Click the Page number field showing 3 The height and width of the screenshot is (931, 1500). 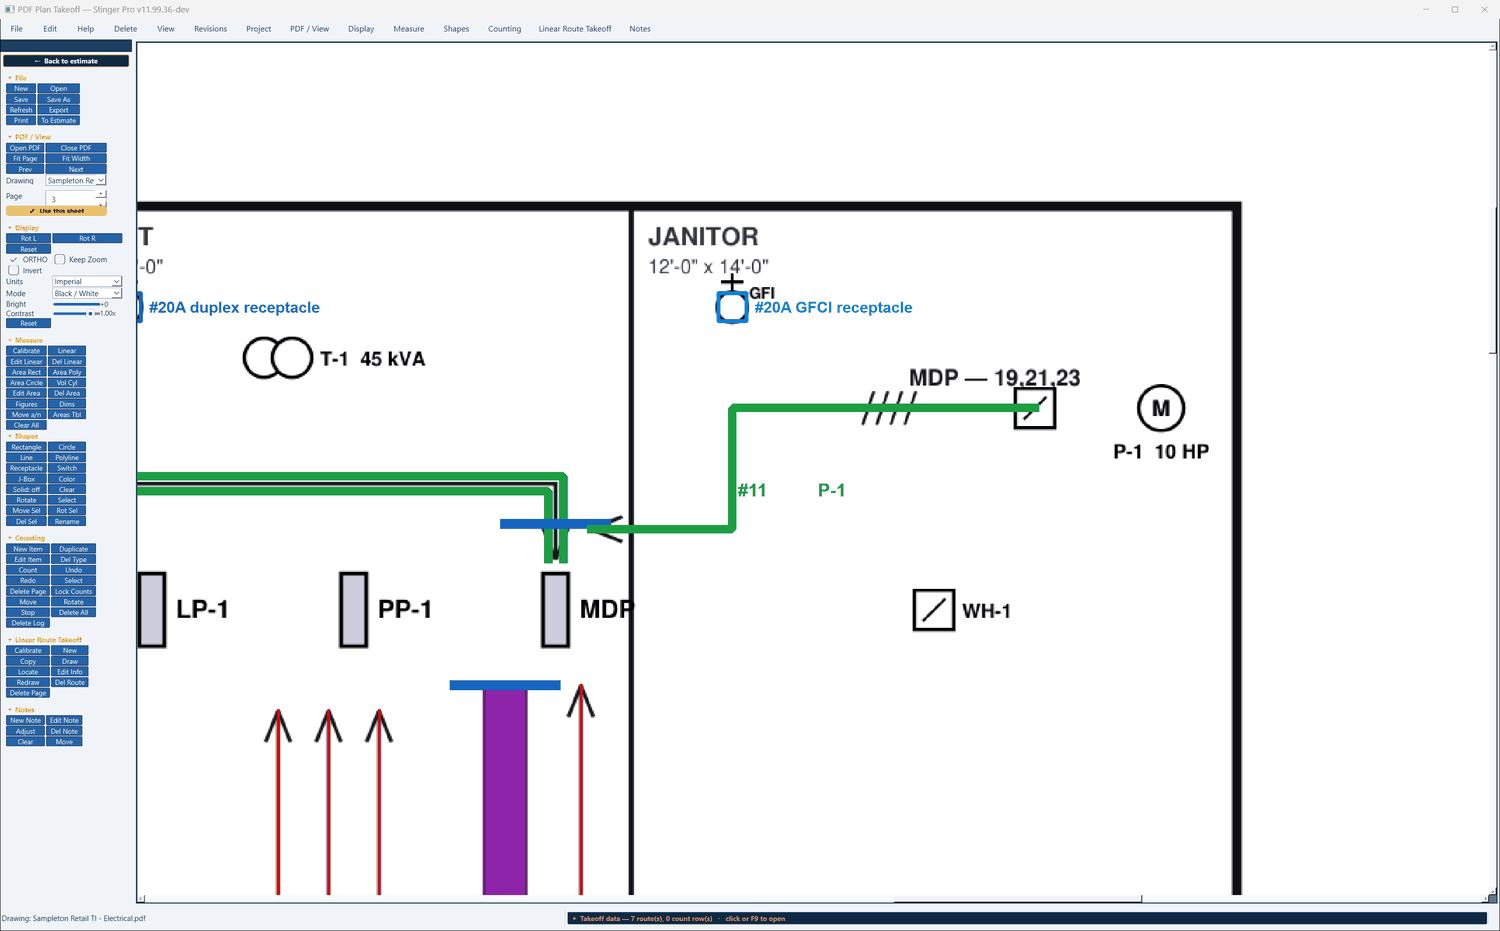pos(72,199)
